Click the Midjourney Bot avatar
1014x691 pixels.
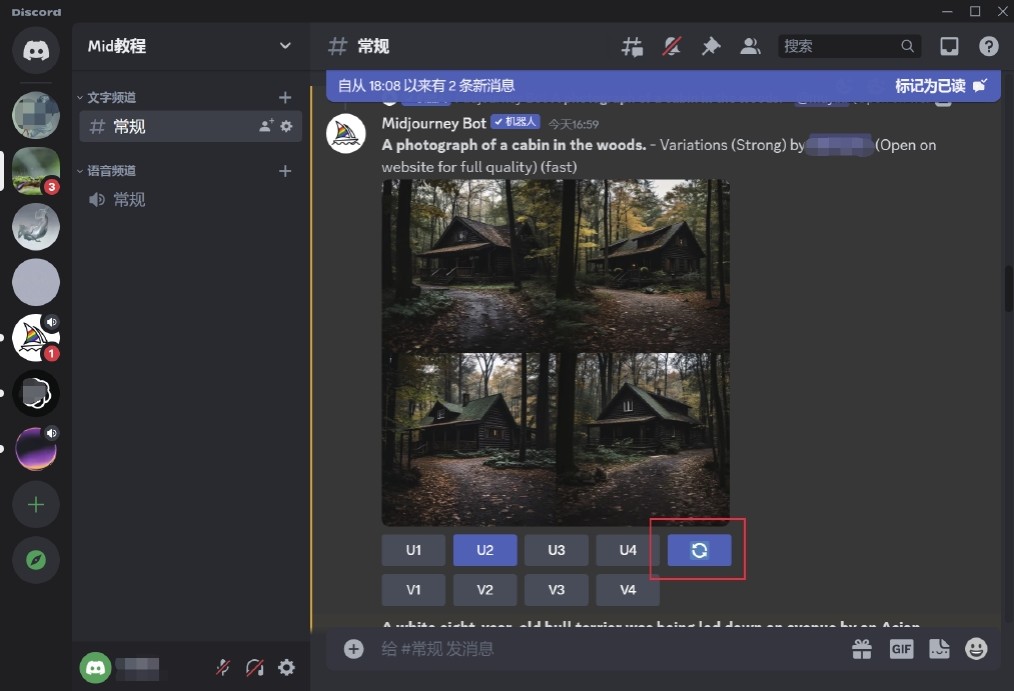[x=346, y=134]
